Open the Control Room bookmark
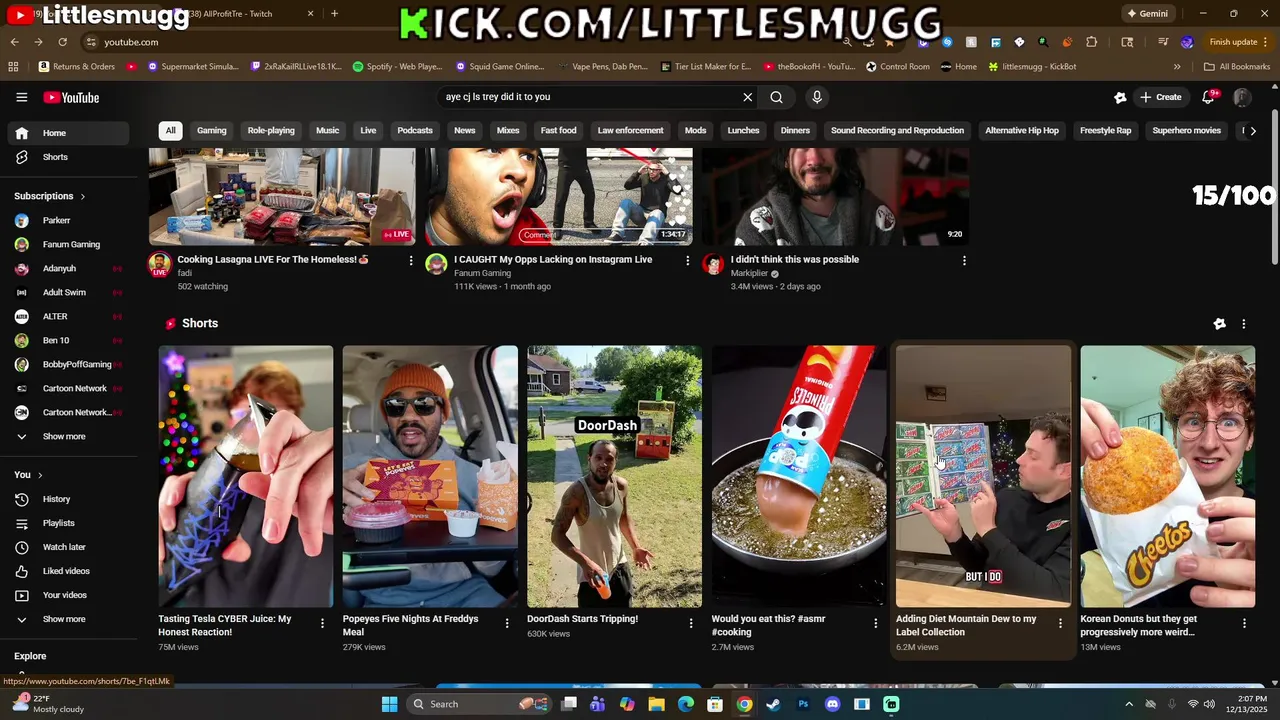 (897, 67)
